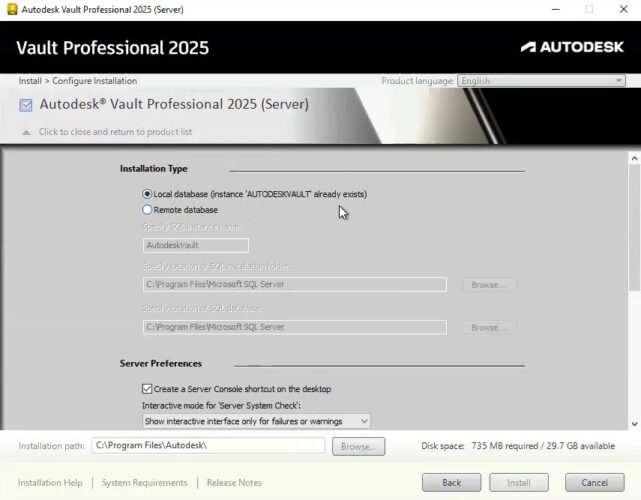Click the Installation Type section heading
The width and height of the screenshot is (641, 500).
point(154,168)
